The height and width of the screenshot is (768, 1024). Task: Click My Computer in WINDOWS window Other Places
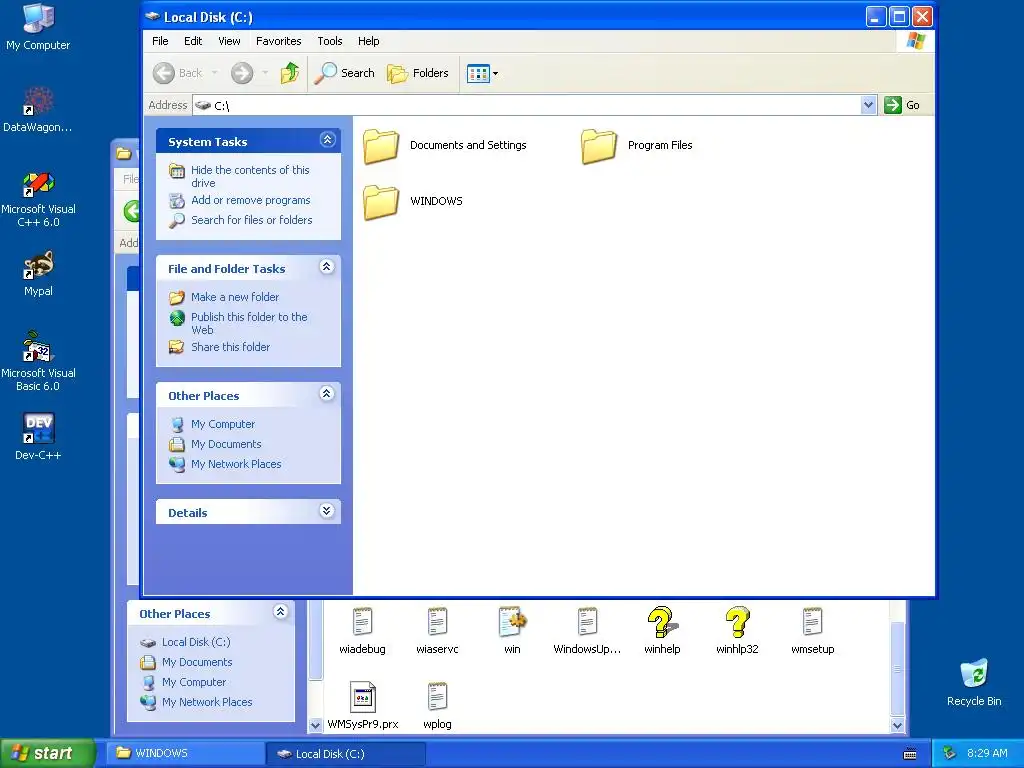[194, 682]
